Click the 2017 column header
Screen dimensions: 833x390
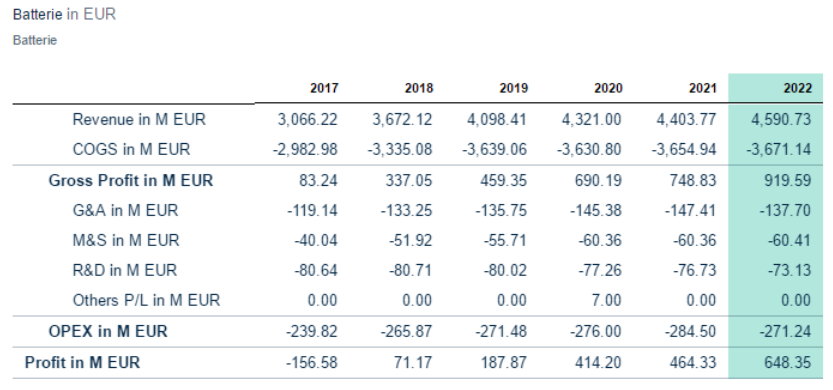[324, 88]
